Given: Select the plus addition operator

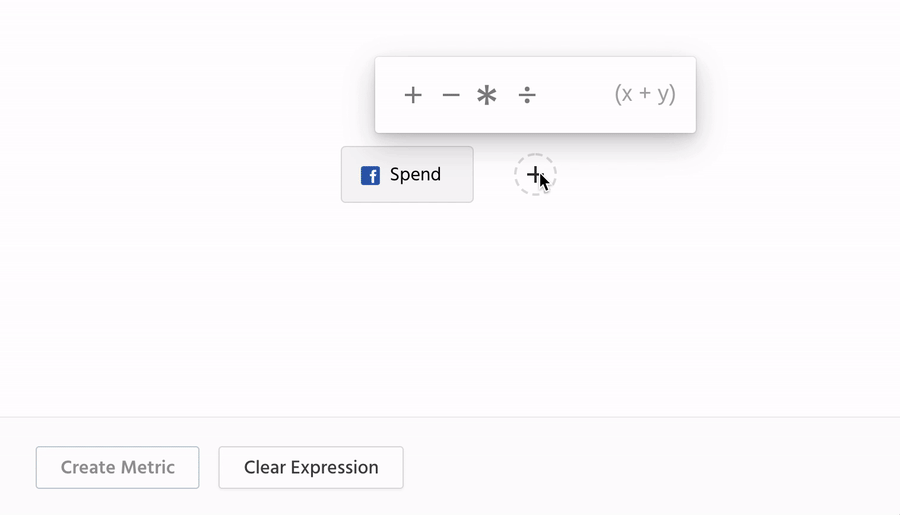Looking at the screenshot, I should (413, 95).
